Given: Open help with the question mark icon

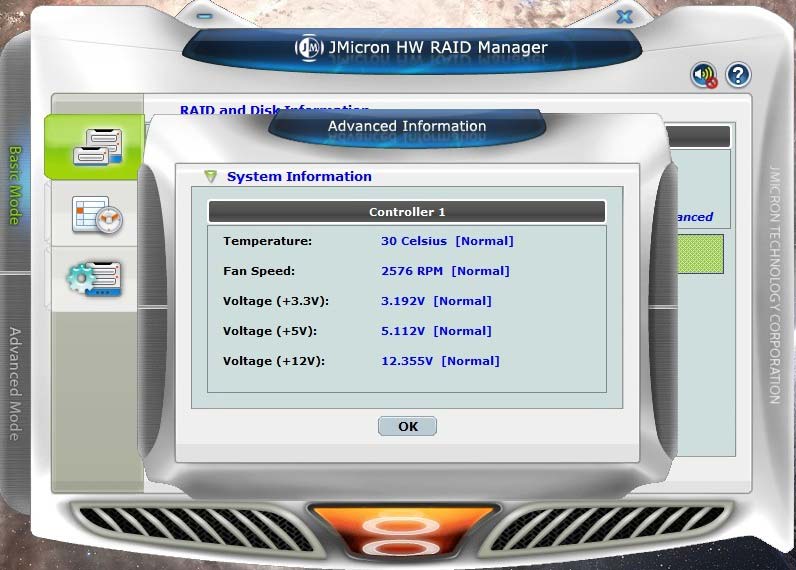Looking at the screenshot, I should point(738,75).
